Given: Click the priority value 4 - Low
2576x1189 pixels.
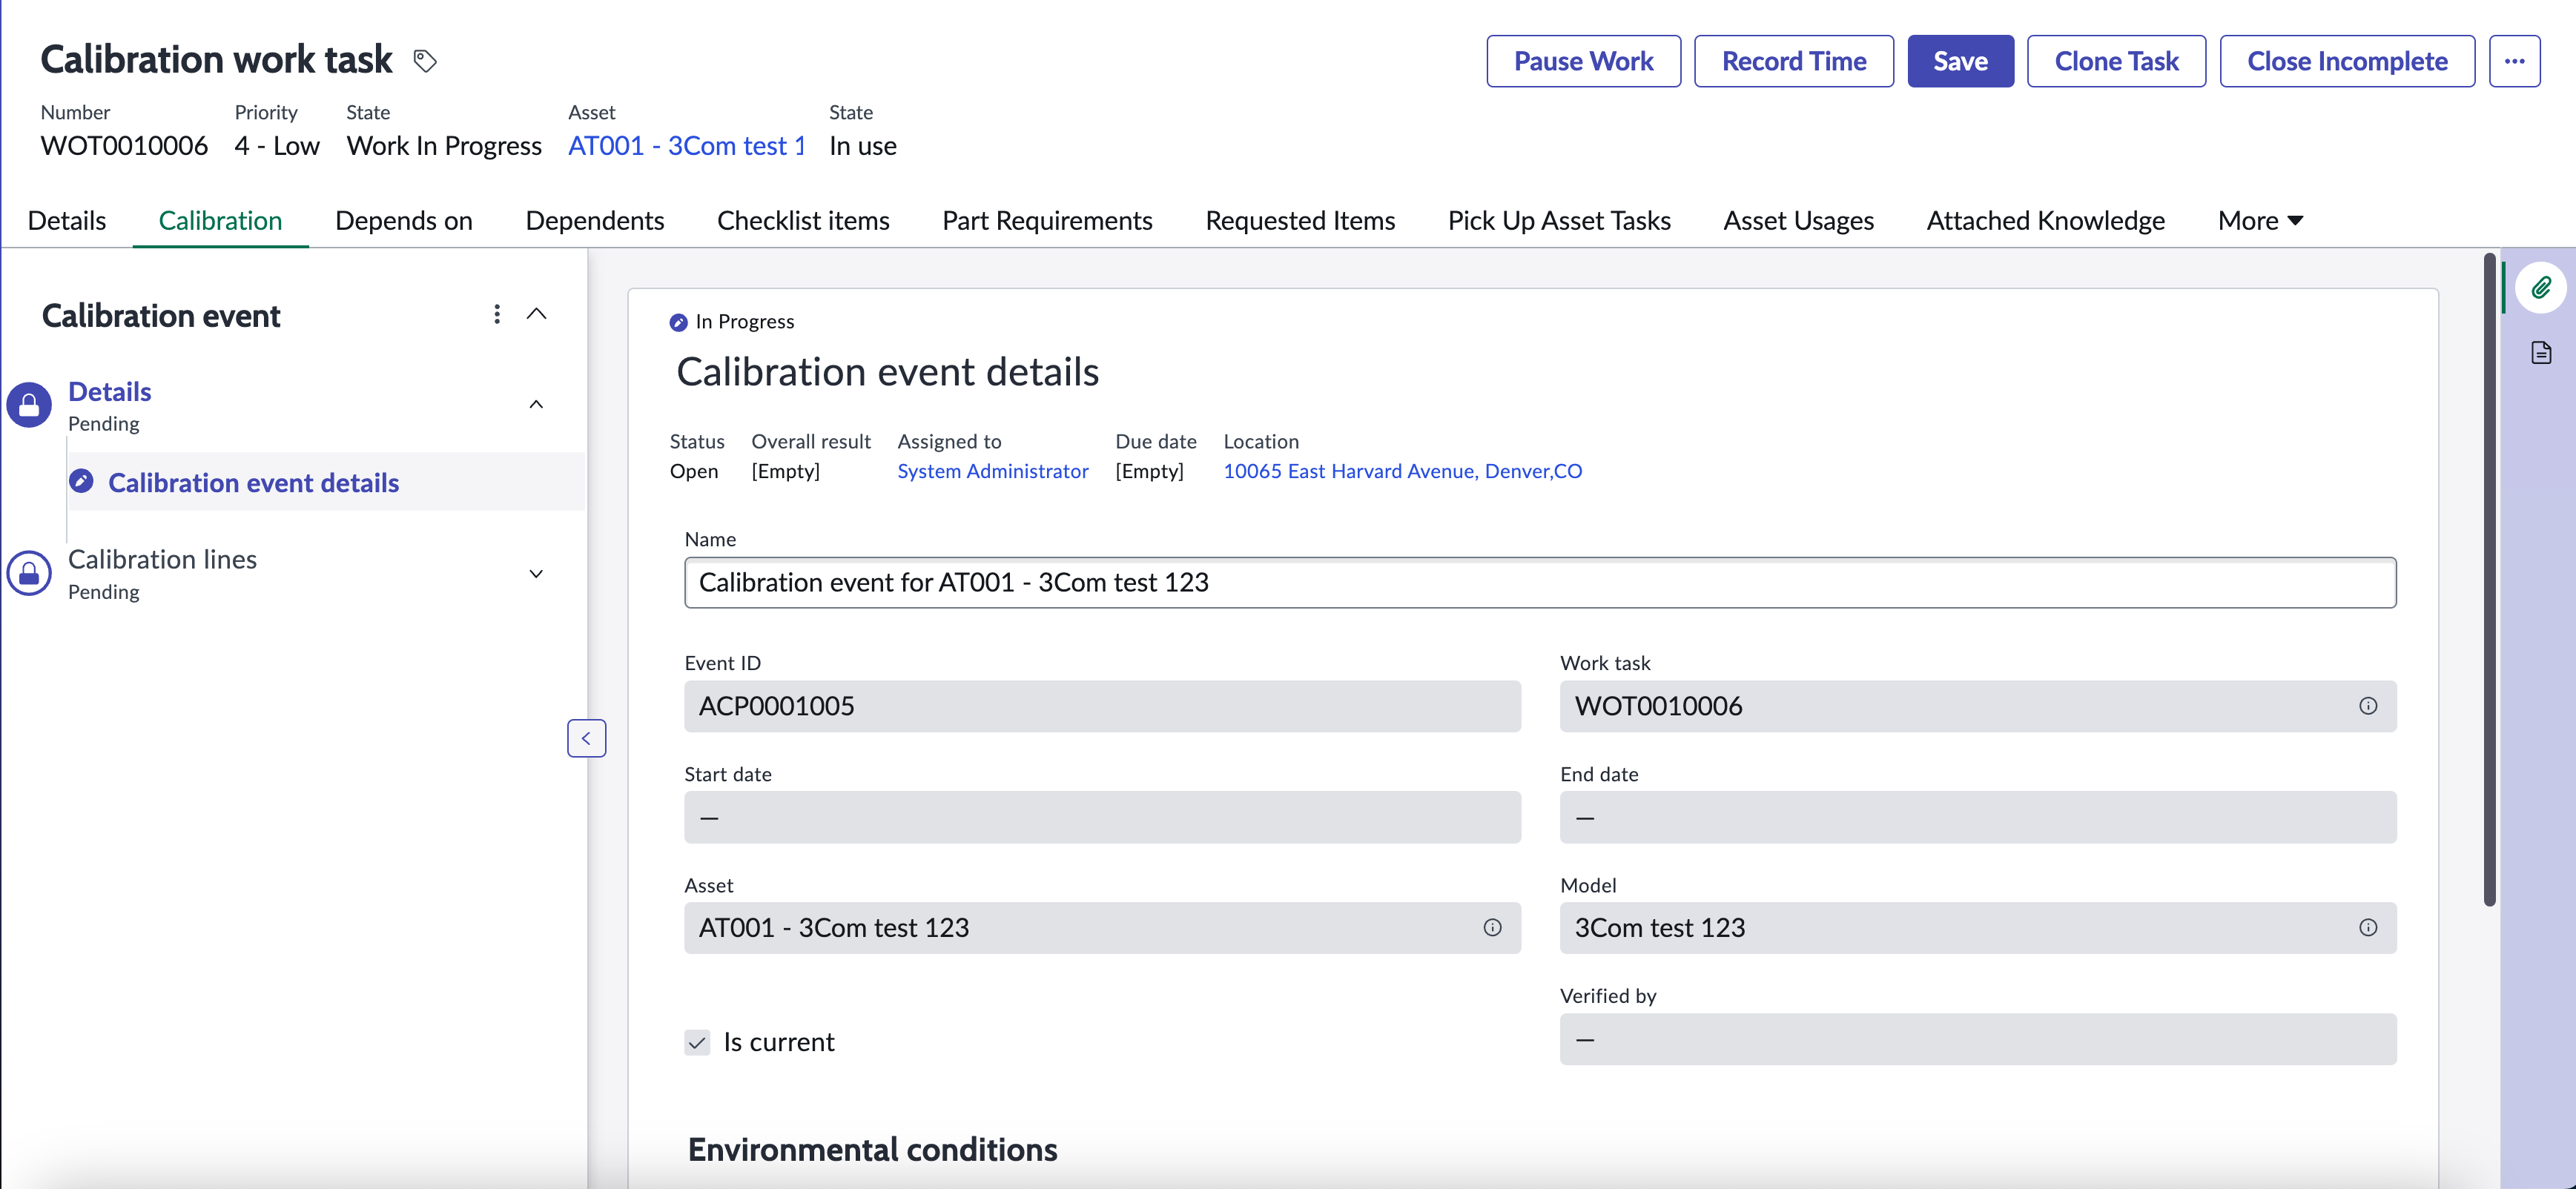Looking at the screenshot, I should pos(277,146).
